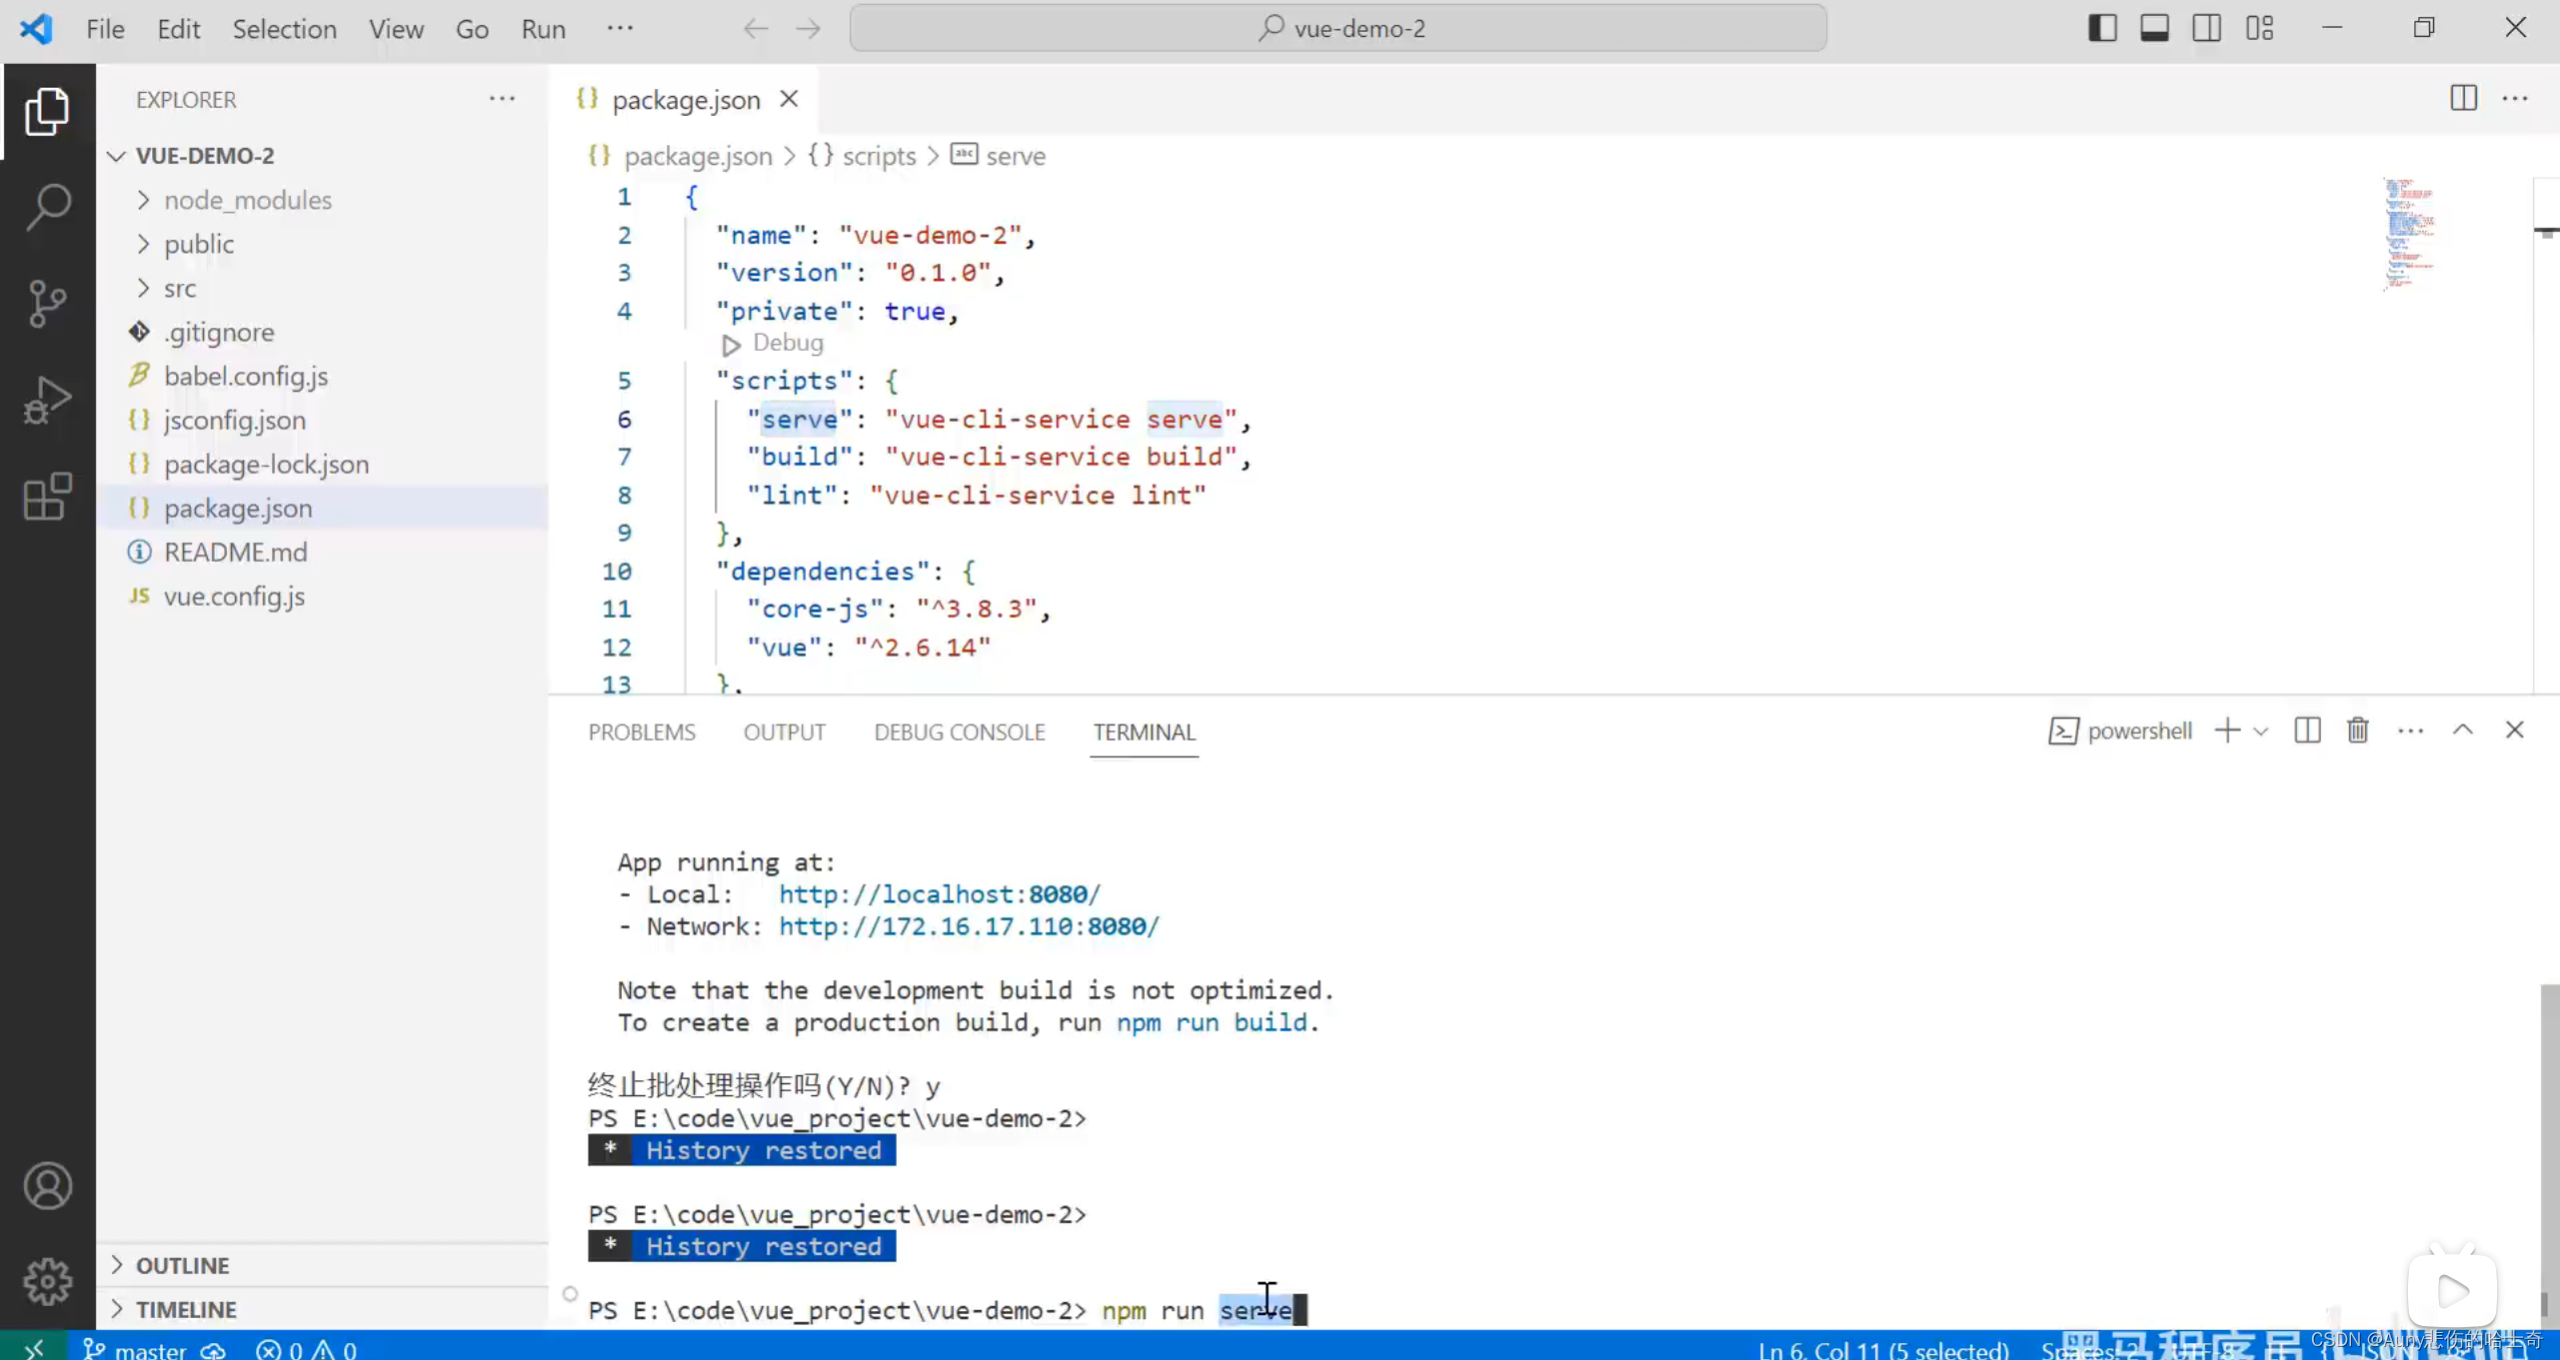
Task: Open the localhost:8080 link
Action: [939, 894]
